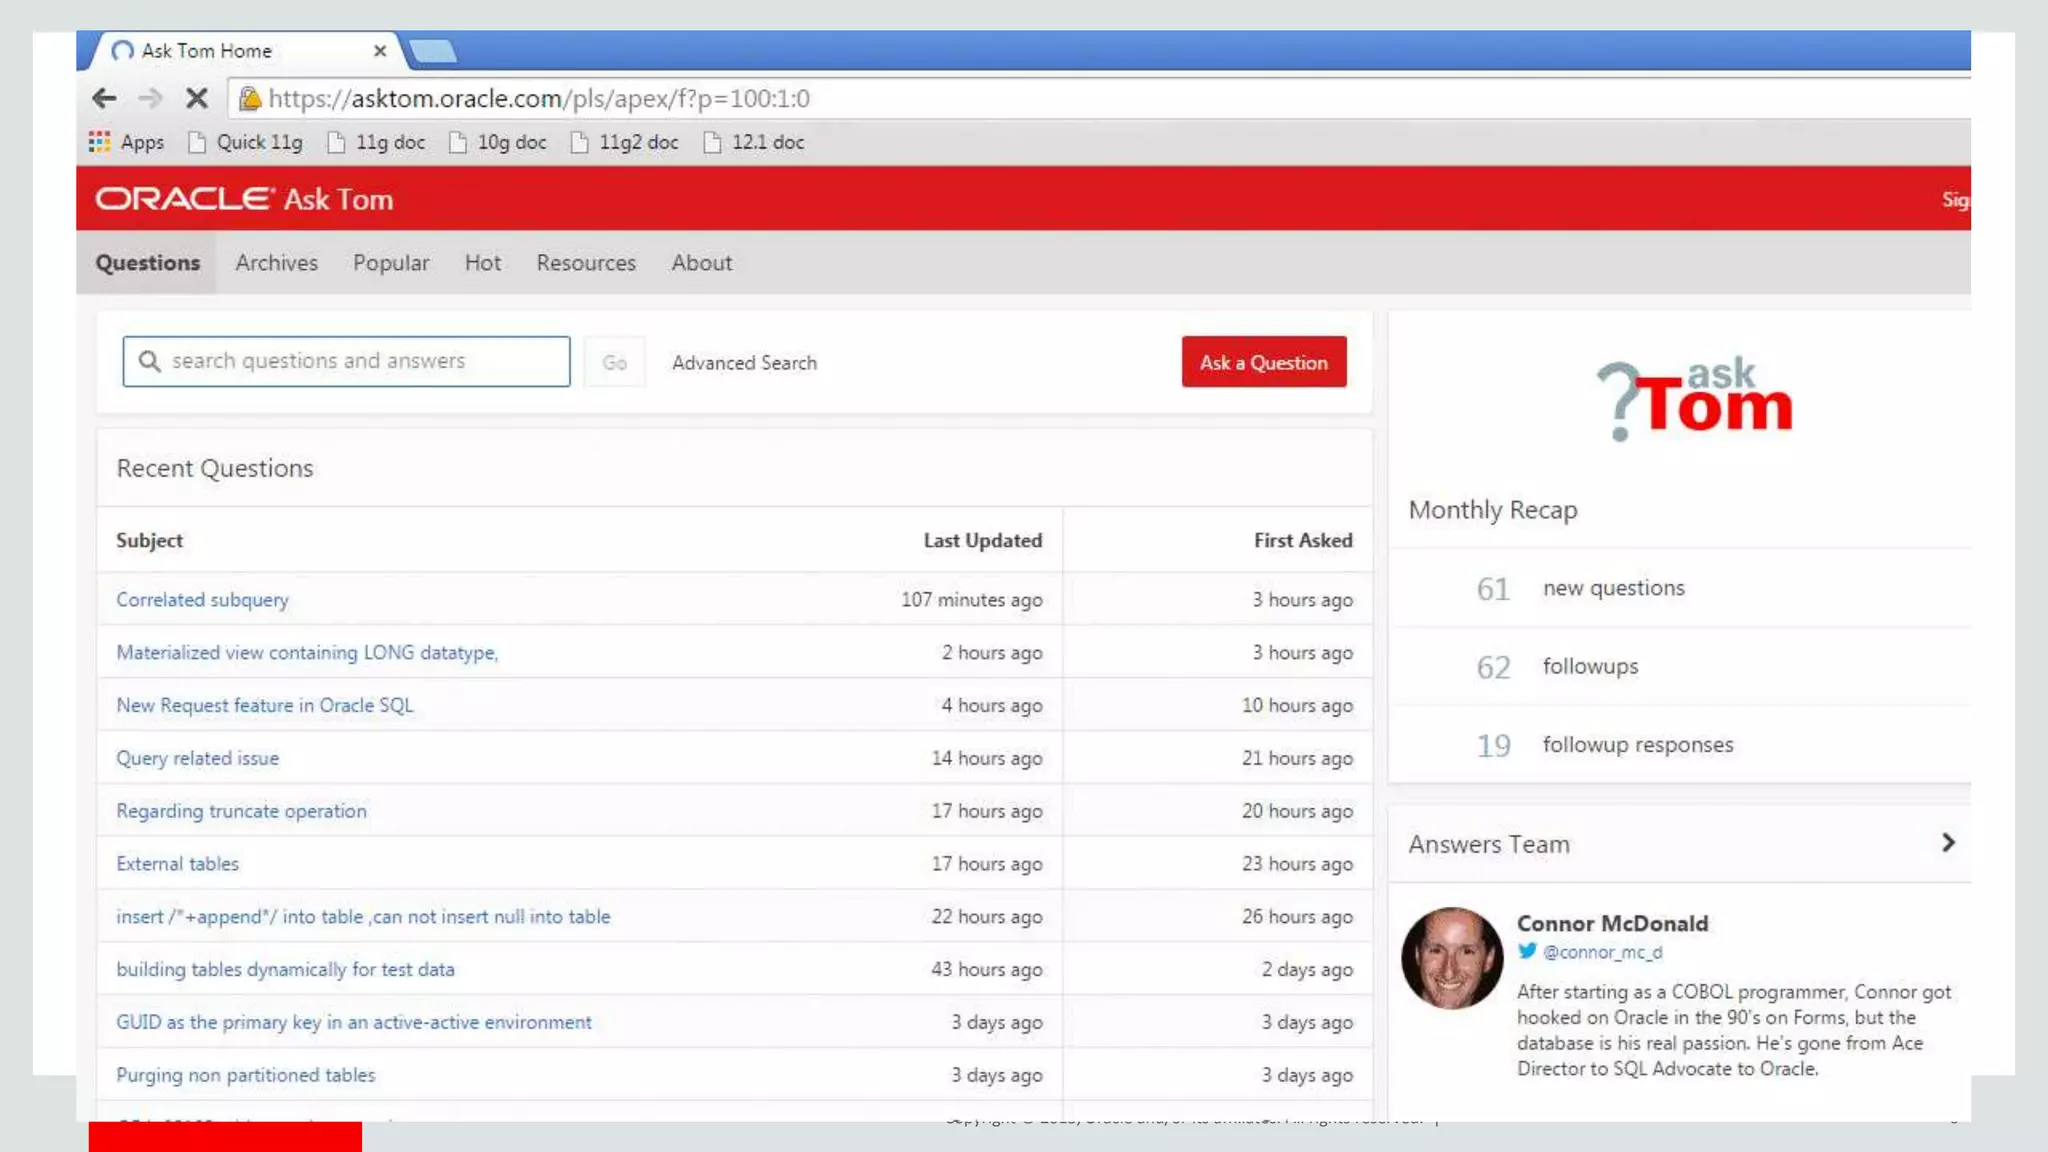The image size is (2048, 1152).
Task: Open the insert append null question
Action: [x=363, y=917]
